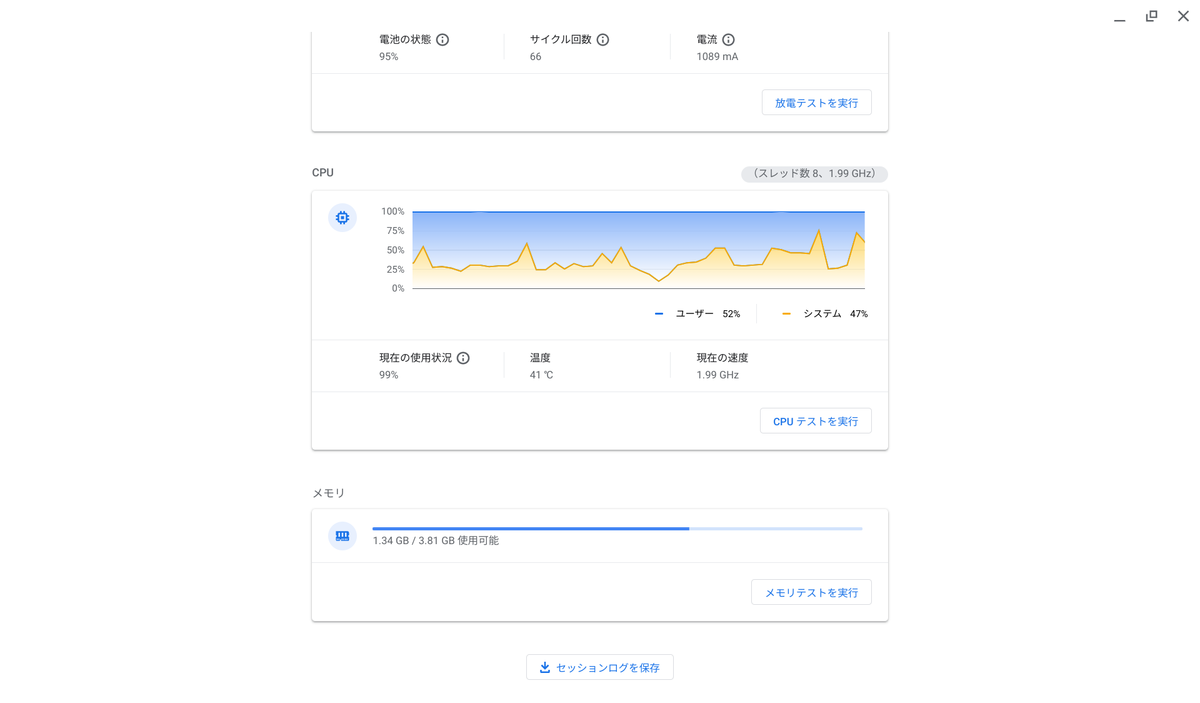This screenshot has height=703, width=1200.
Task: Click the 100% axis label on the CPU chart
Action: coord(393,212)
